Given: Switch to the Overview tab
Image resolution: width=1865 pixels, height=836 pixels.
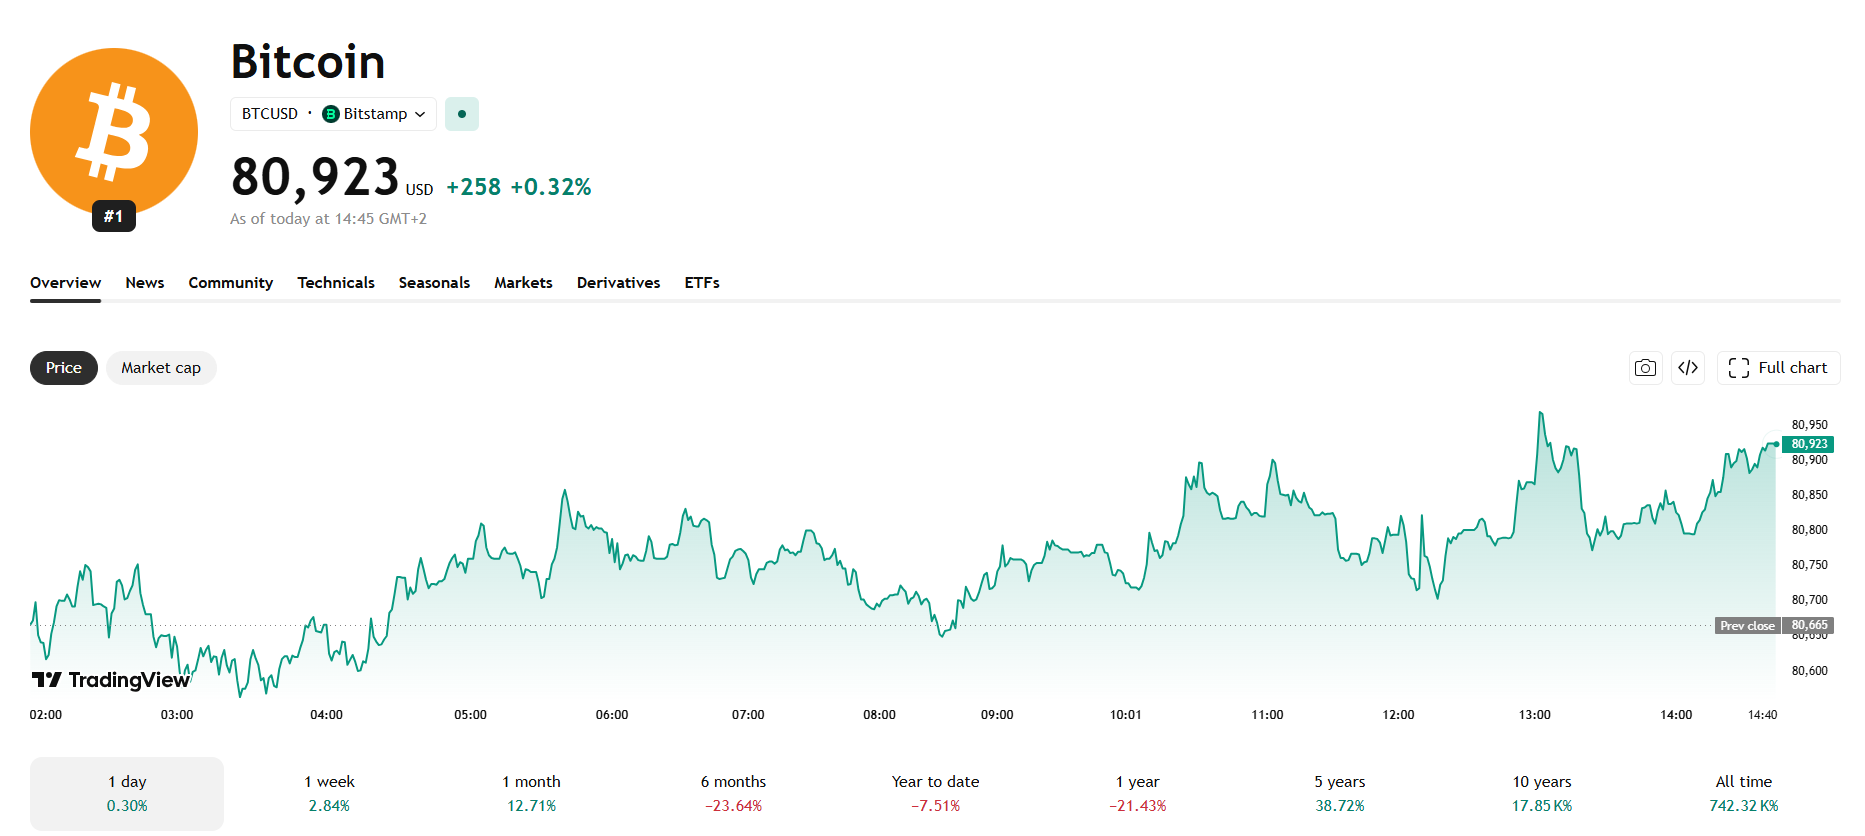Looking at the screenshot, I should point(65,283).
